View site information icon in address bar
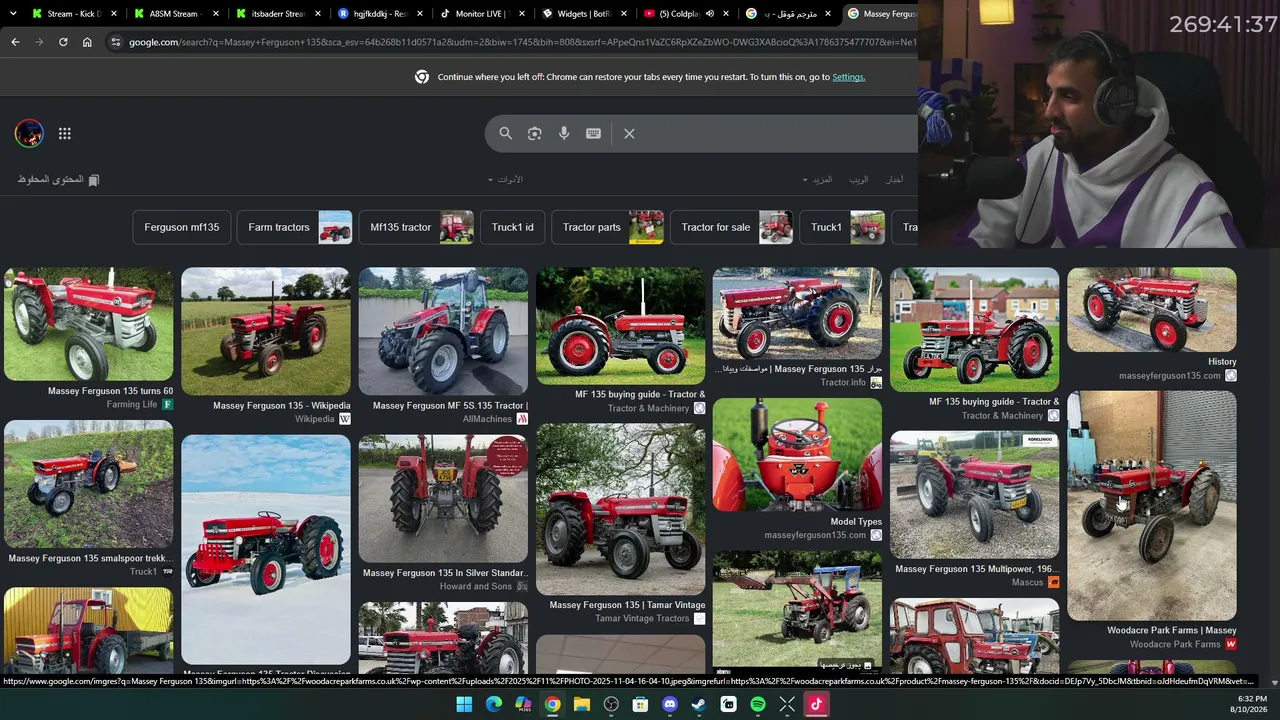1280x720 pixels. coord(116,42)
